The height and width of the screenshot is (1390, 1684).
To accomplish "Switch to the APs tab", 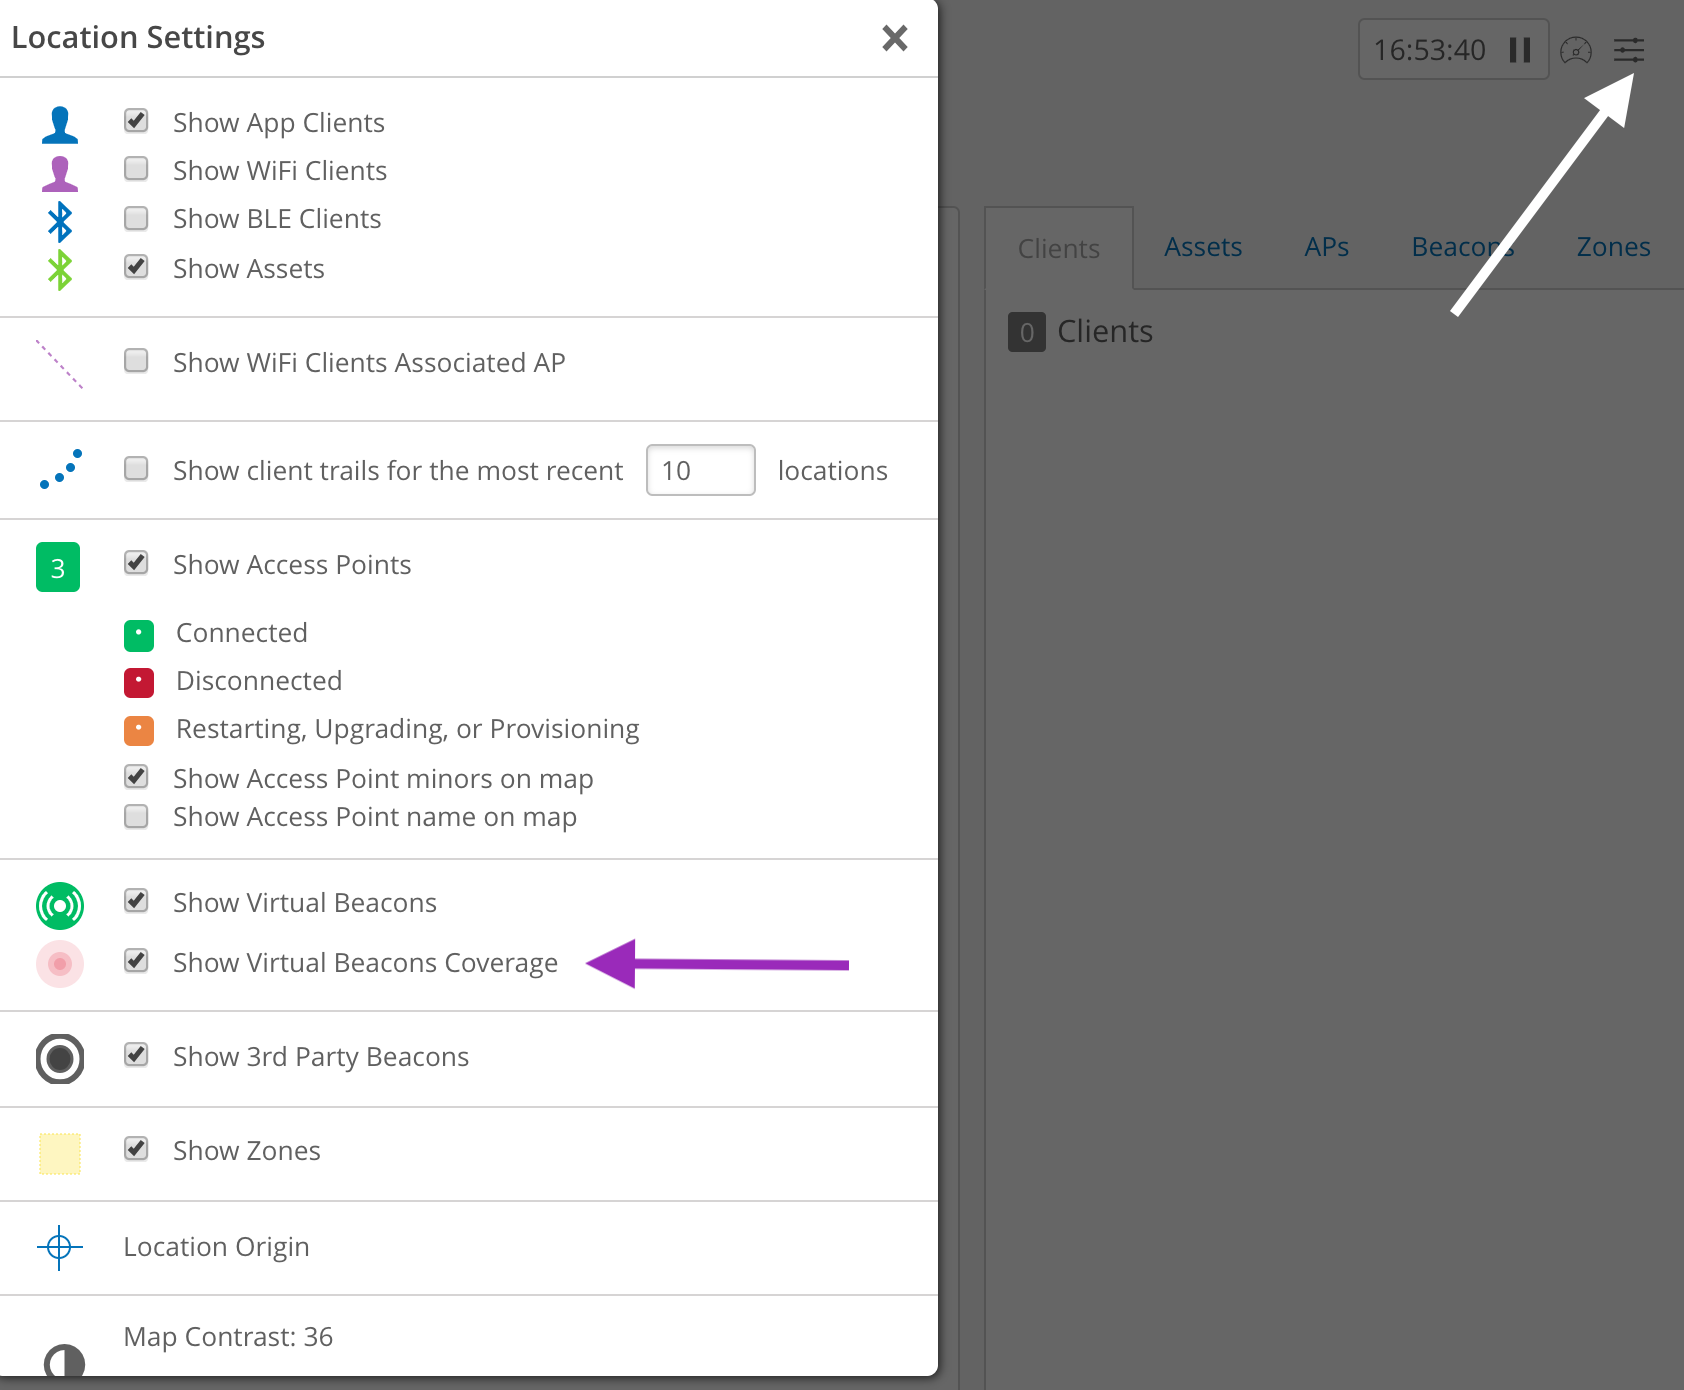I will [1326, 247].
